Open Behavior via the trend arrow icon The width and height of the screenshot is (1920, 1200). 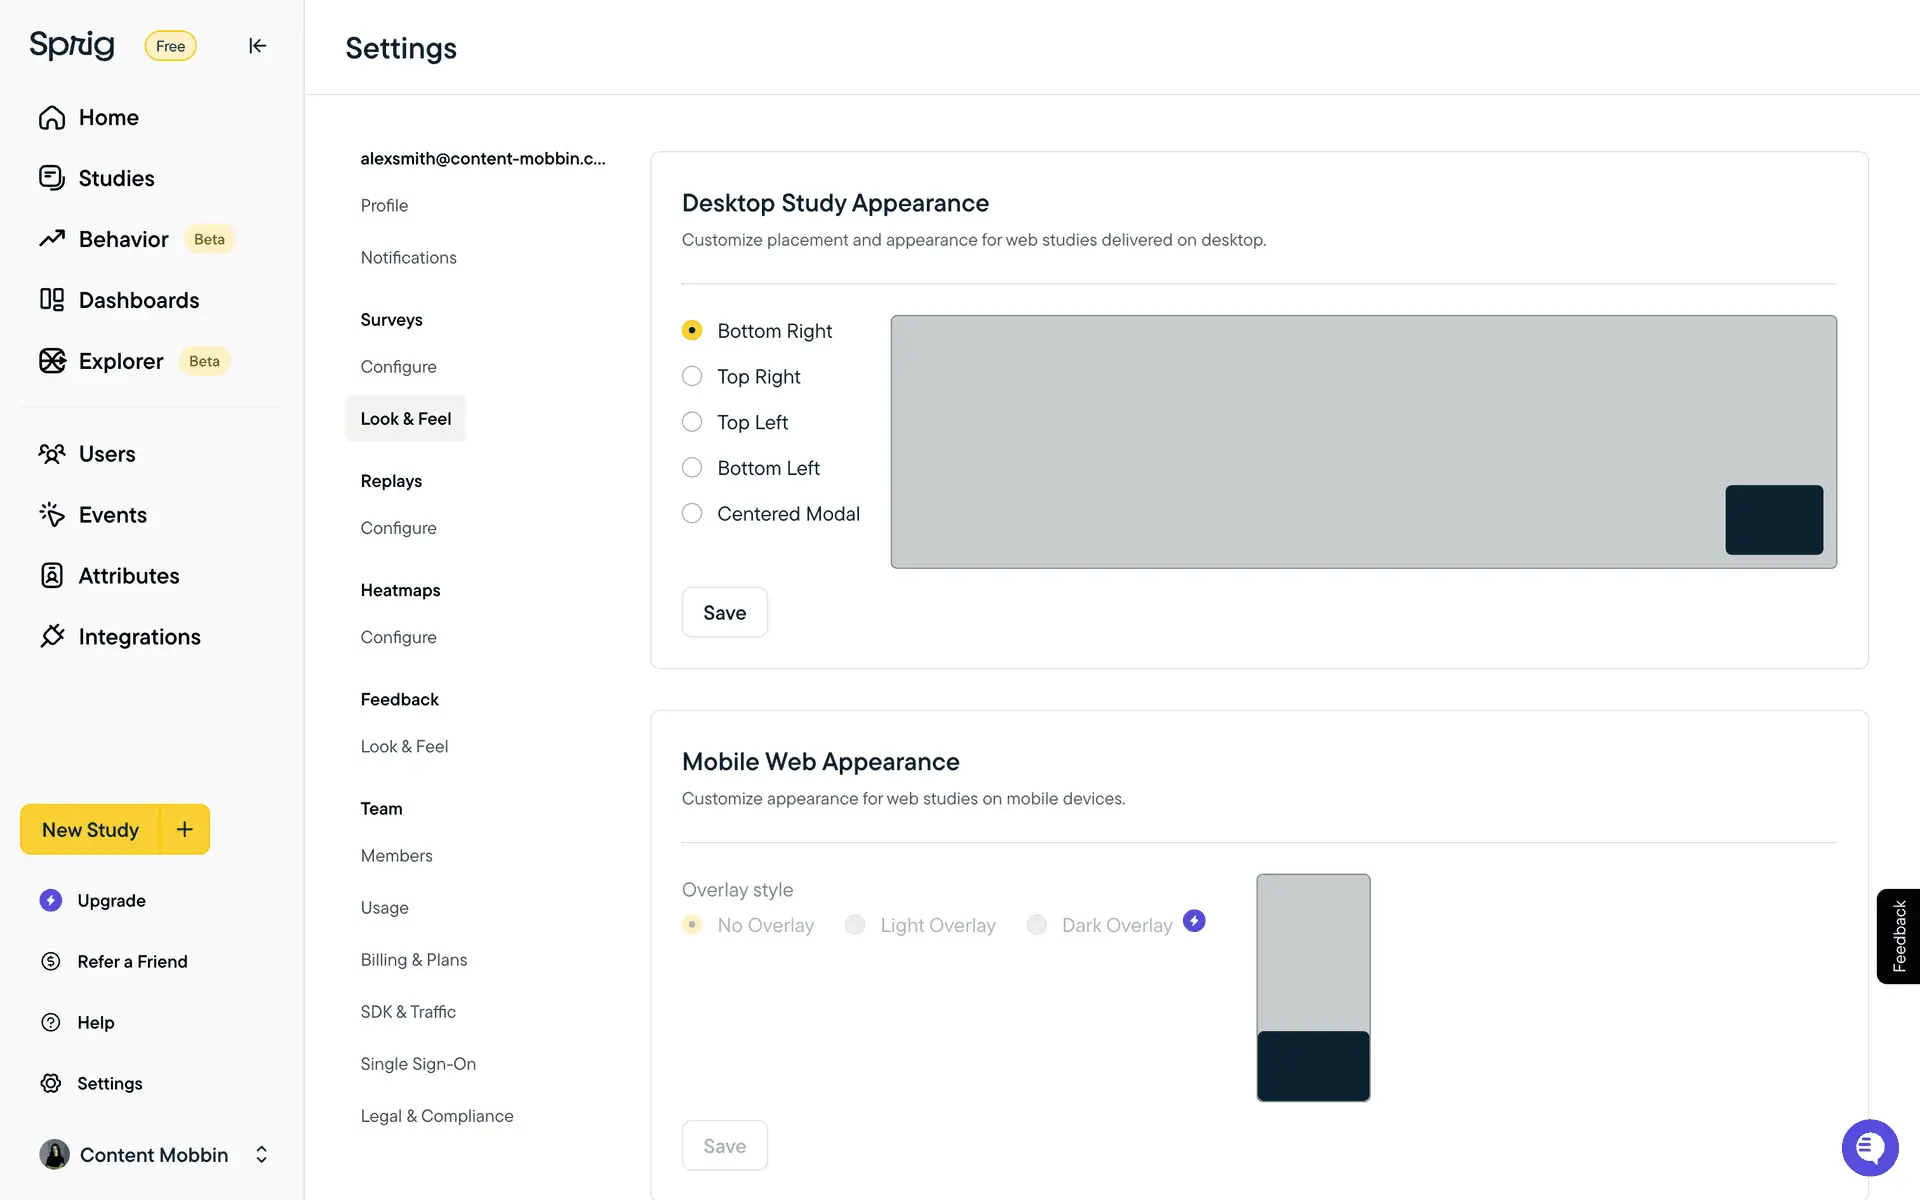click(52, 239)
